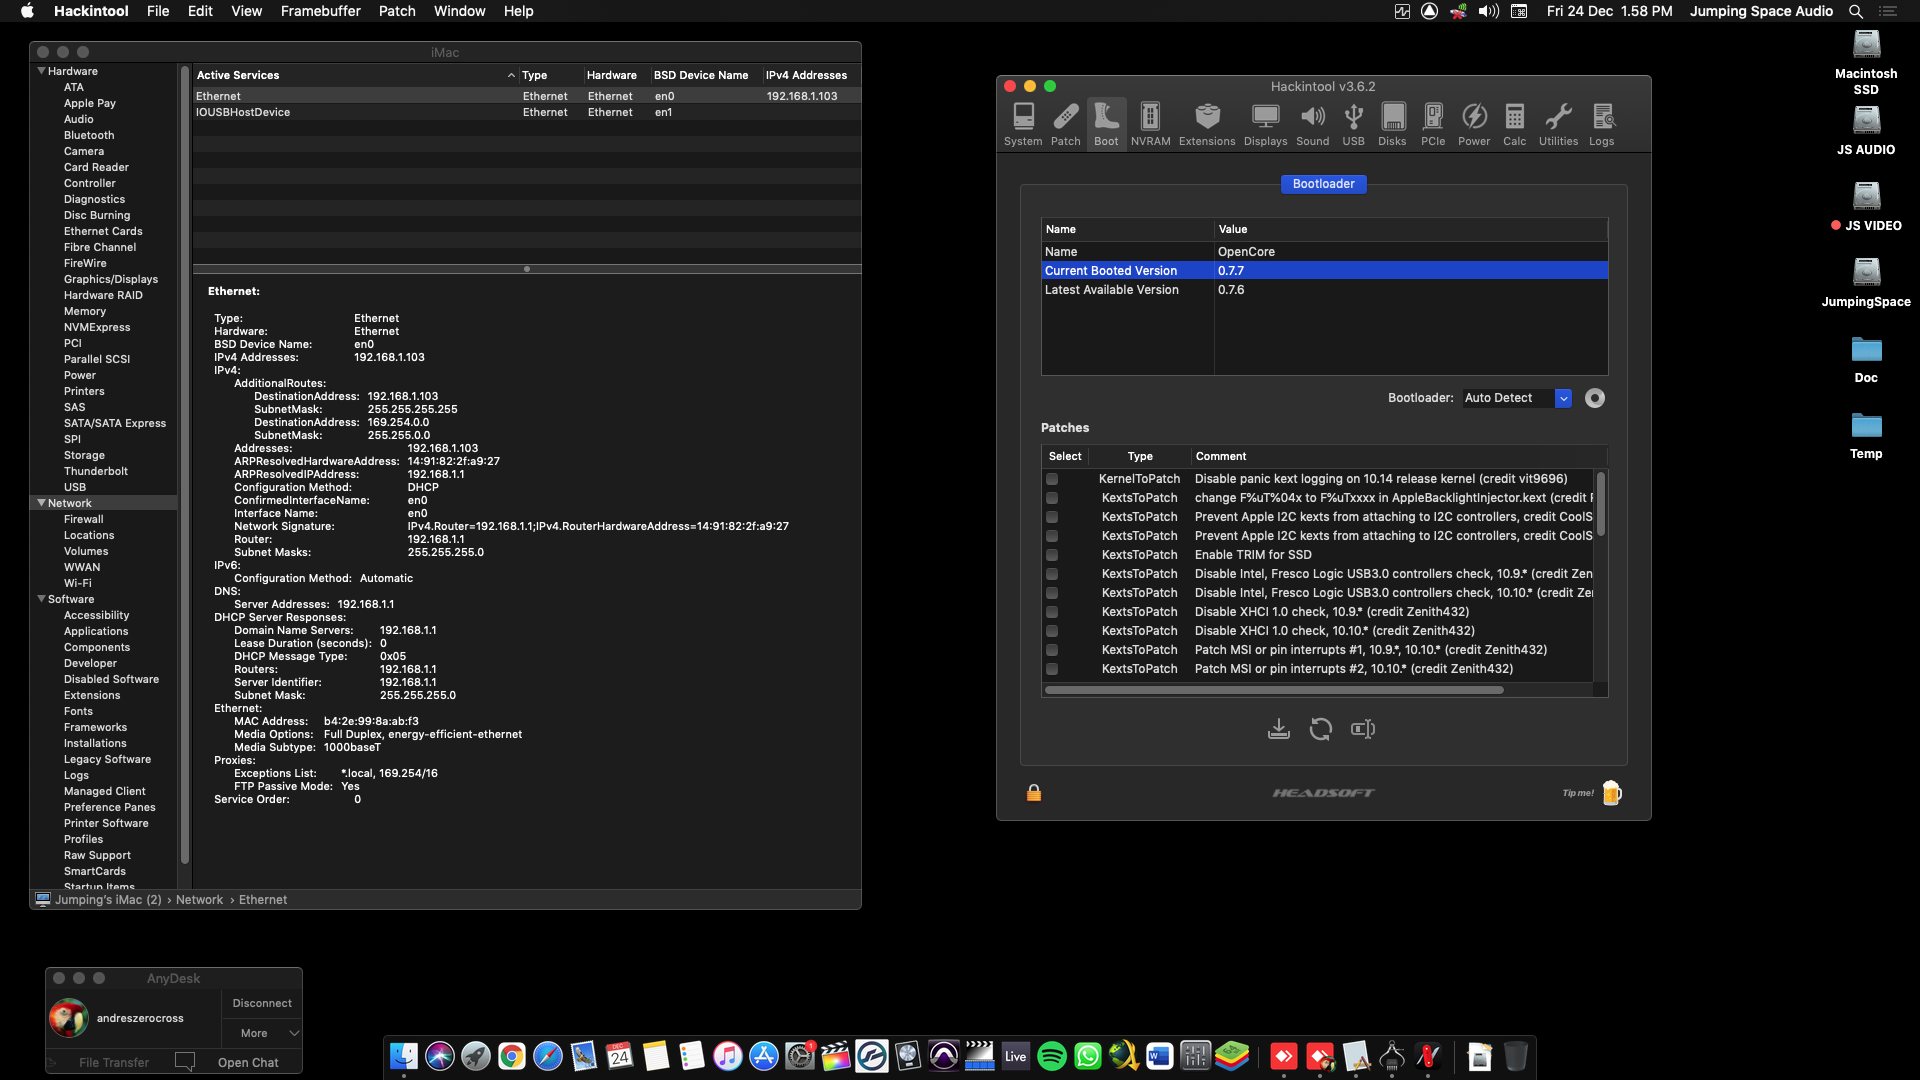
Task: Click Open Chat in AnyDesk
Action: coord(248,1062)
